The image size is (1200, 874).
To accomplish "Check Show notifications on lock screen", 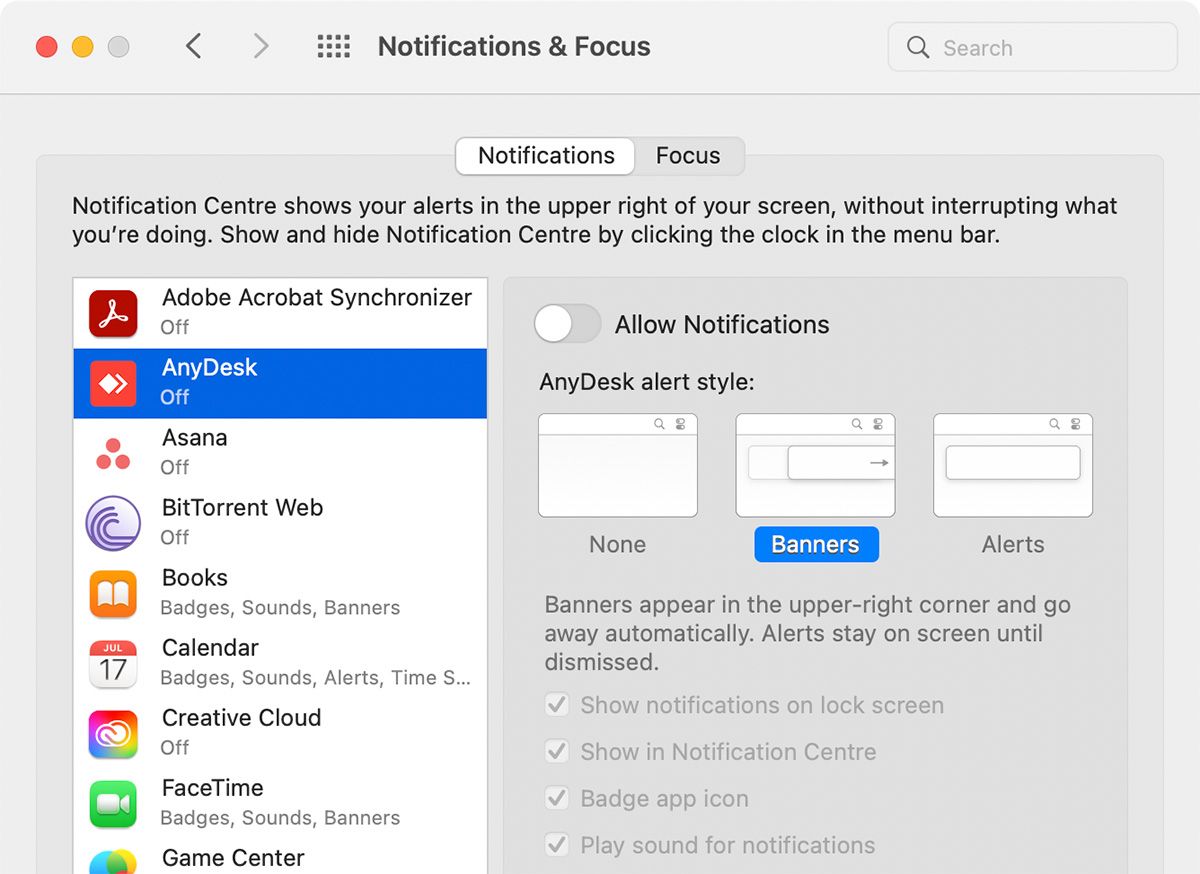I will click(x=557, y=704).
